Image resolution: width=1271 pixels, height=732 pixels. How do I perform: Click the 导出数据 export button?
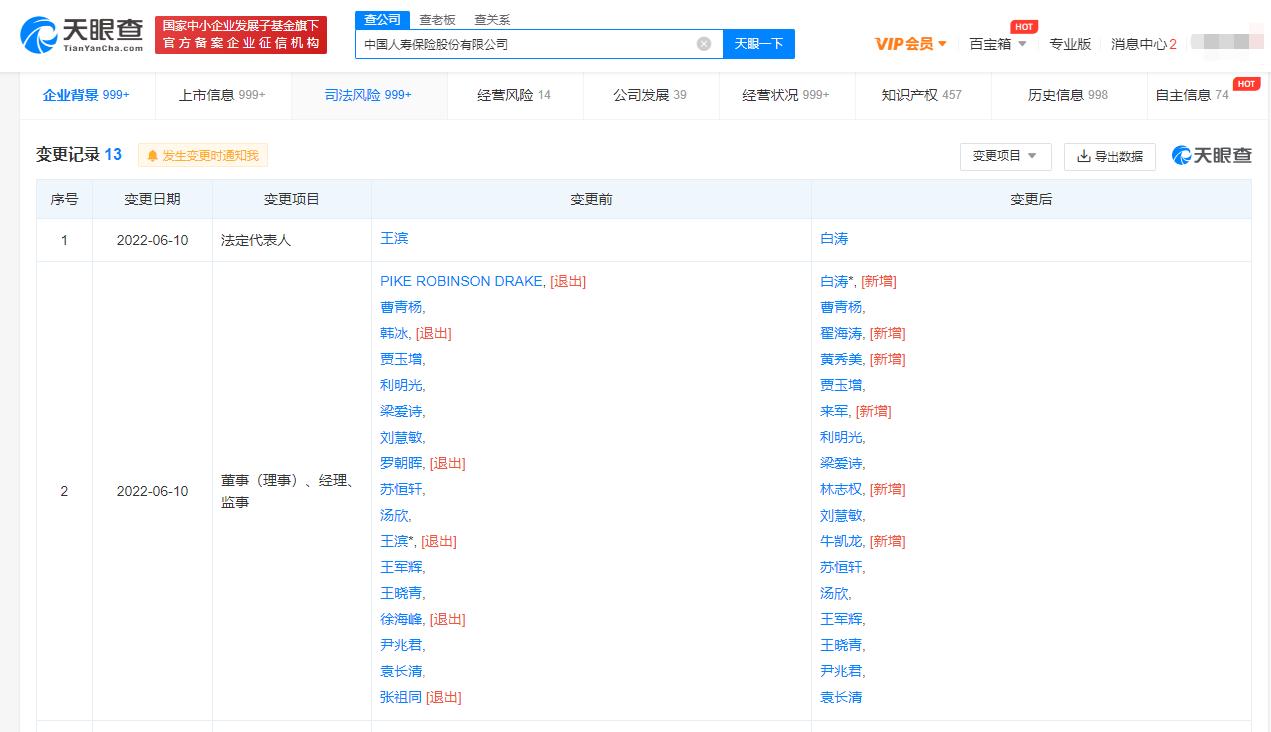point(1109,156)
